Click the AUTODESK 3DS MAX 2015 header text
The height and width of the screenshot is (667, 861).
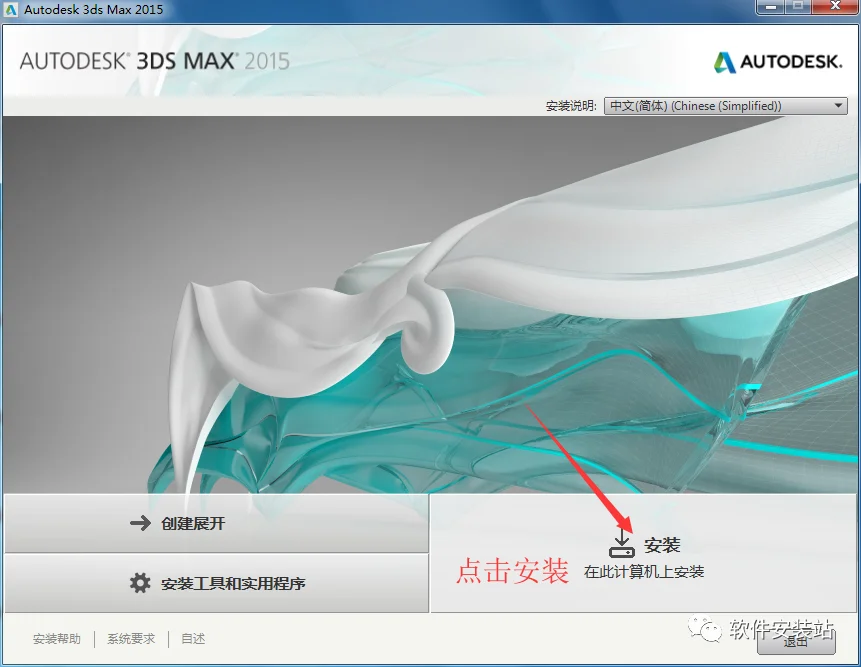(x=155, y=61)
